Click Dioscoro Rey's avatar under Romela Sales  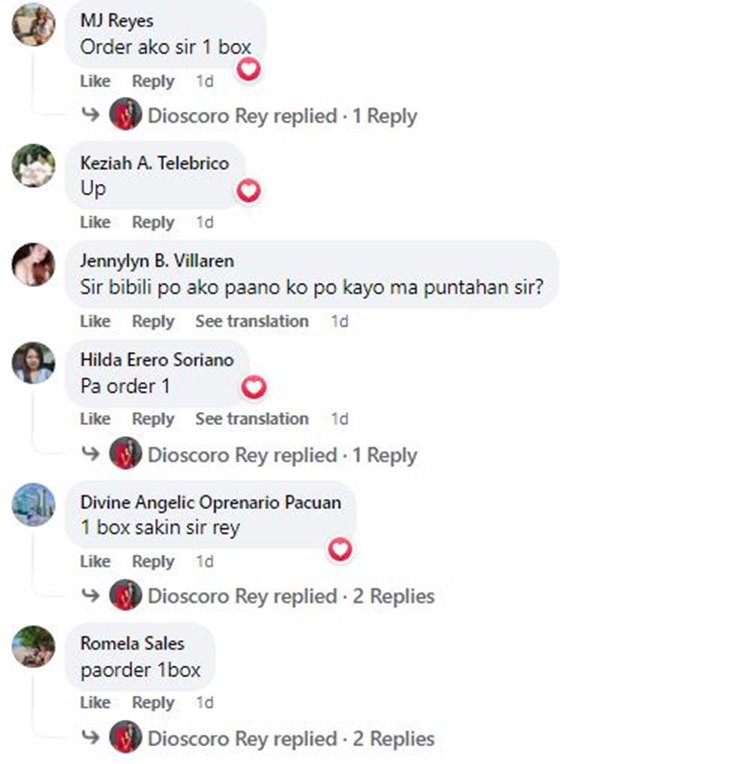point(125,737)
